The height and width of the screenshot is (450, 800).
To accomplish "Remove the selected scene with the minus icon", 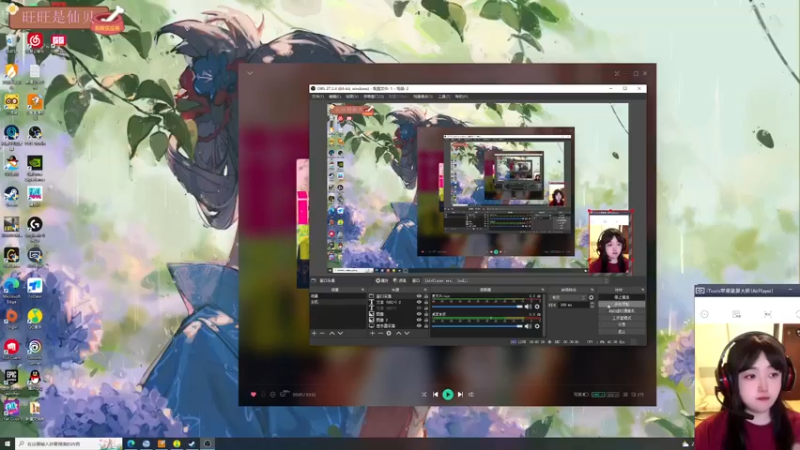I will (x=322, y=333).
